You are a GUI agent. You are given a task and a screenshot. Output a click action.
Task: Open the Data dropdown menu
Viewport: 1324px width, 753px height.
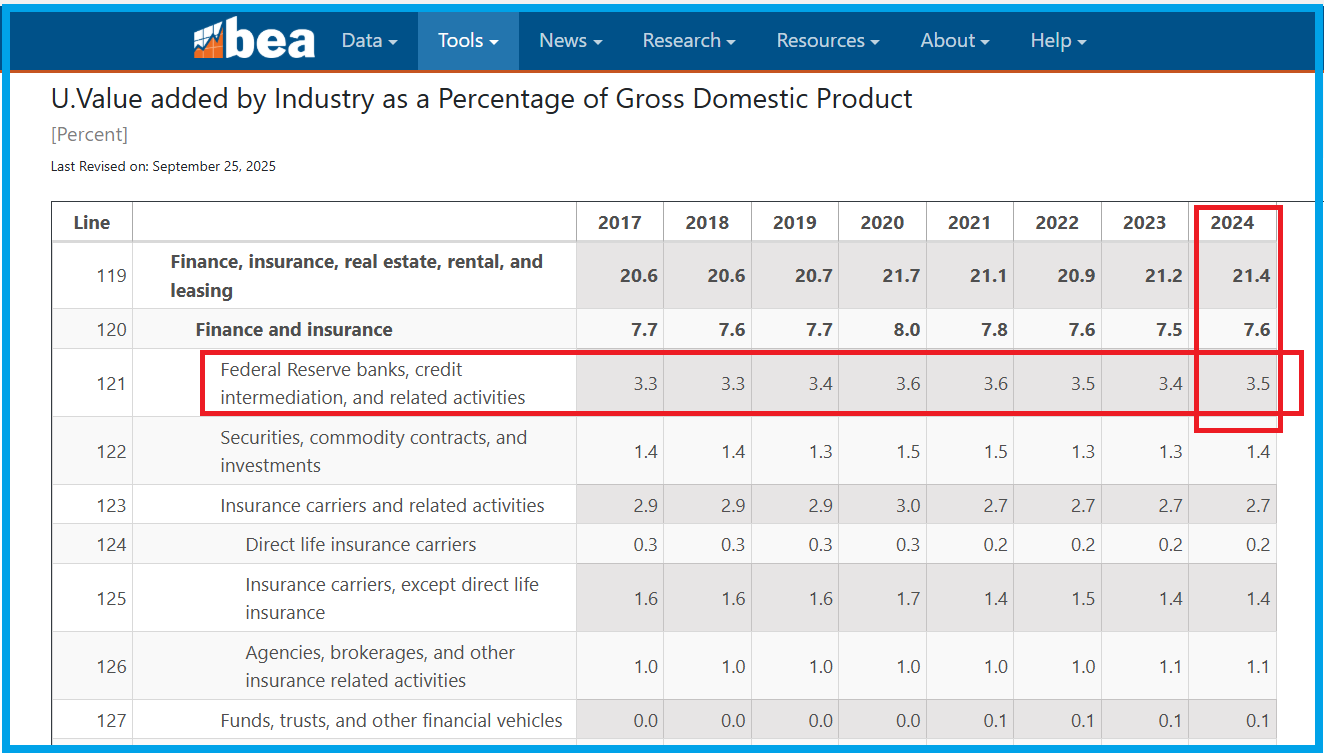369,41
